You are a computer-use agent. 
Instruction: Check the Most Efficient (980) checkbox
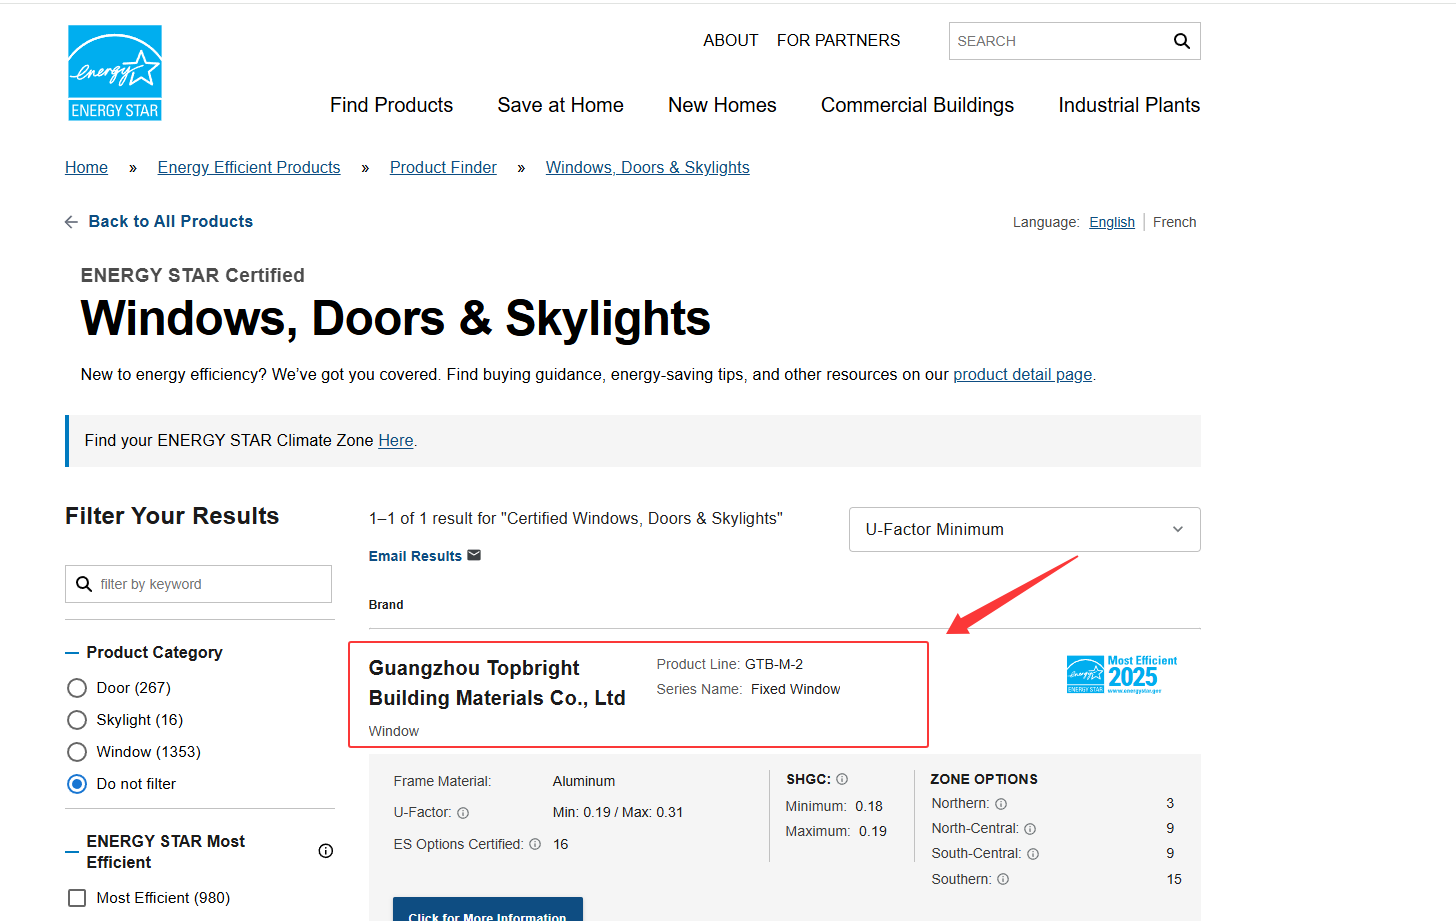point(77,898)
